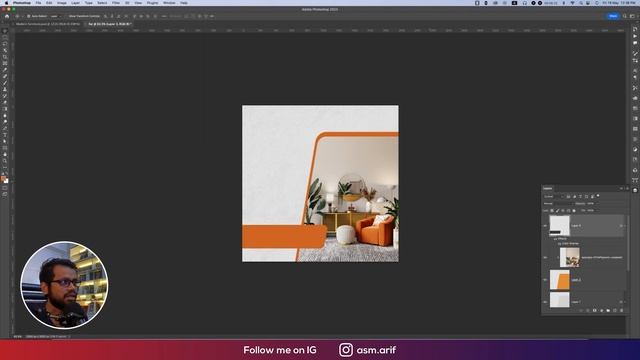Viewport: 640px width, 360px height.
Task: Switch to the Modern furniture document tab
Action: coord(48,24)
